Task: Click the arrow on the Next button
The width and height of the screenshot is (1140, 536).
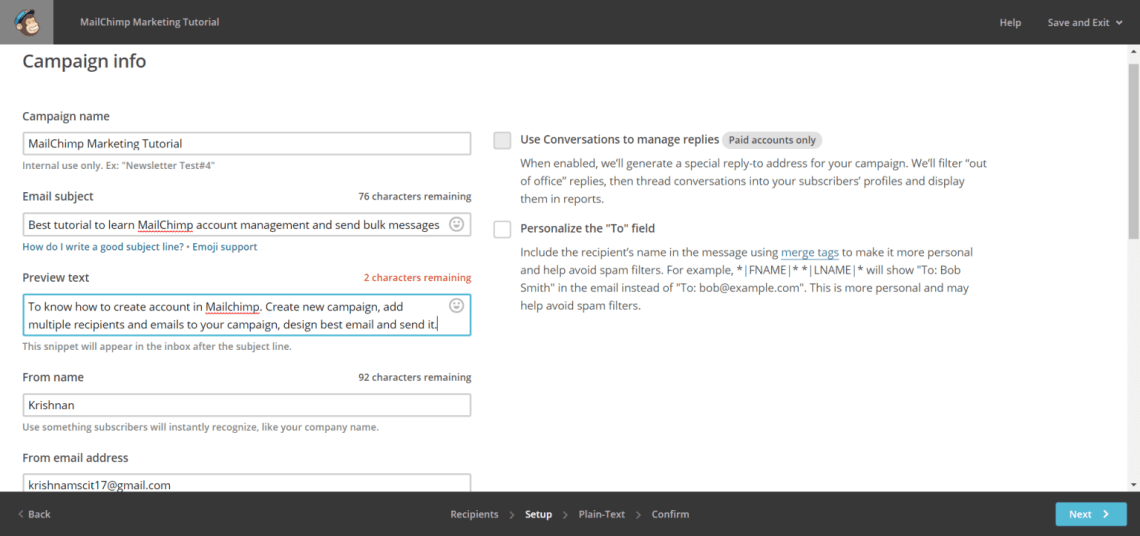Action: coord(1106,514)
